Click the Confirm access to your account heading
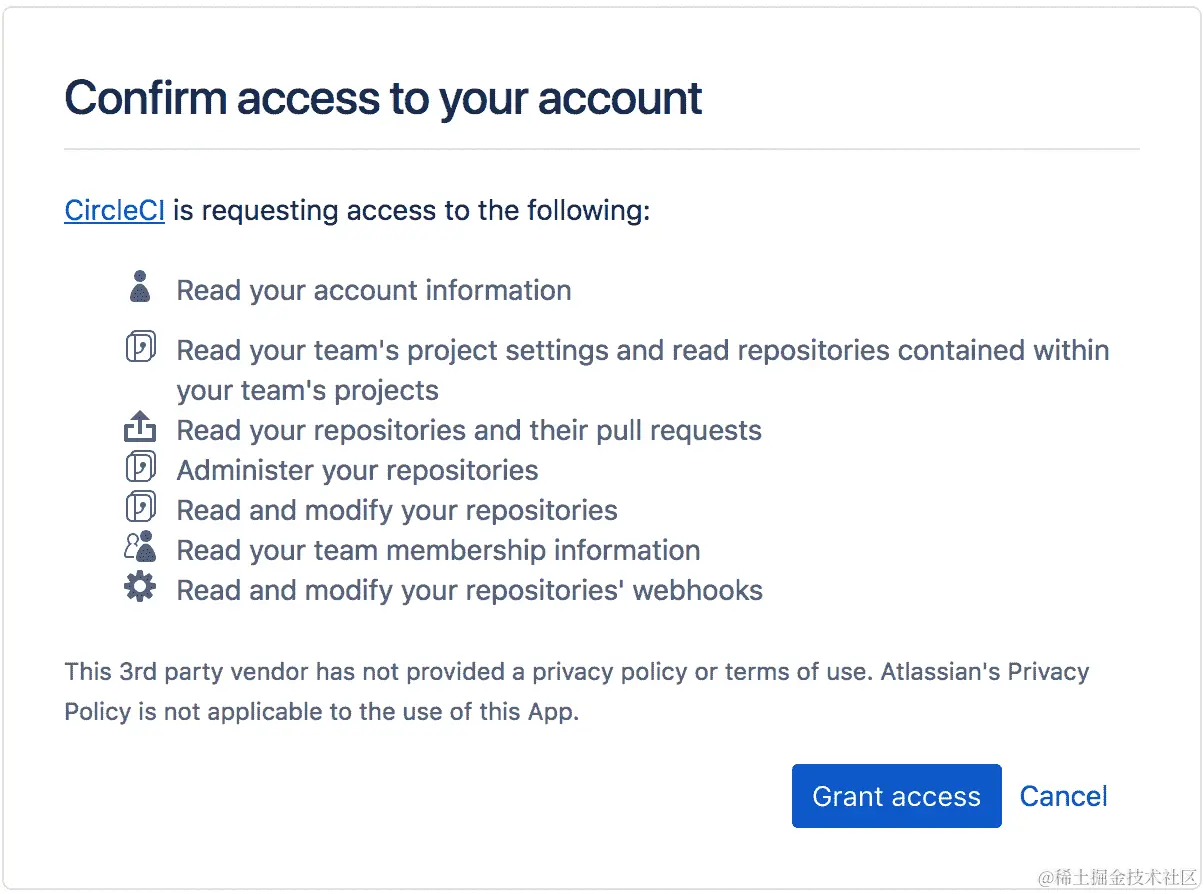 (x=383, y=98)
